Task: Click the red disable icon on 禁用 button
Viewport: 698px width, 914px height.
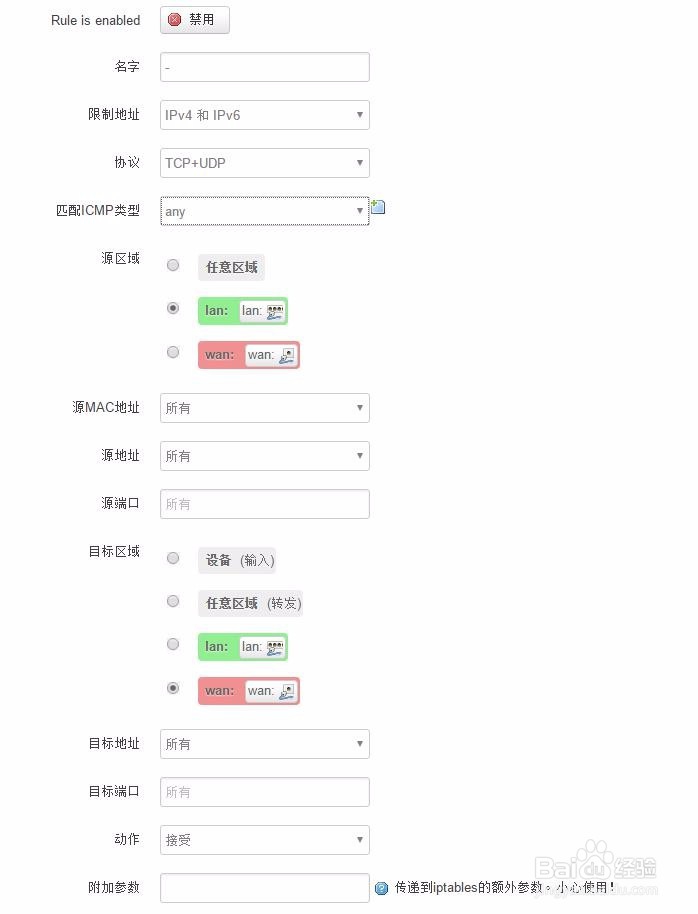Action: click(174, 20)
